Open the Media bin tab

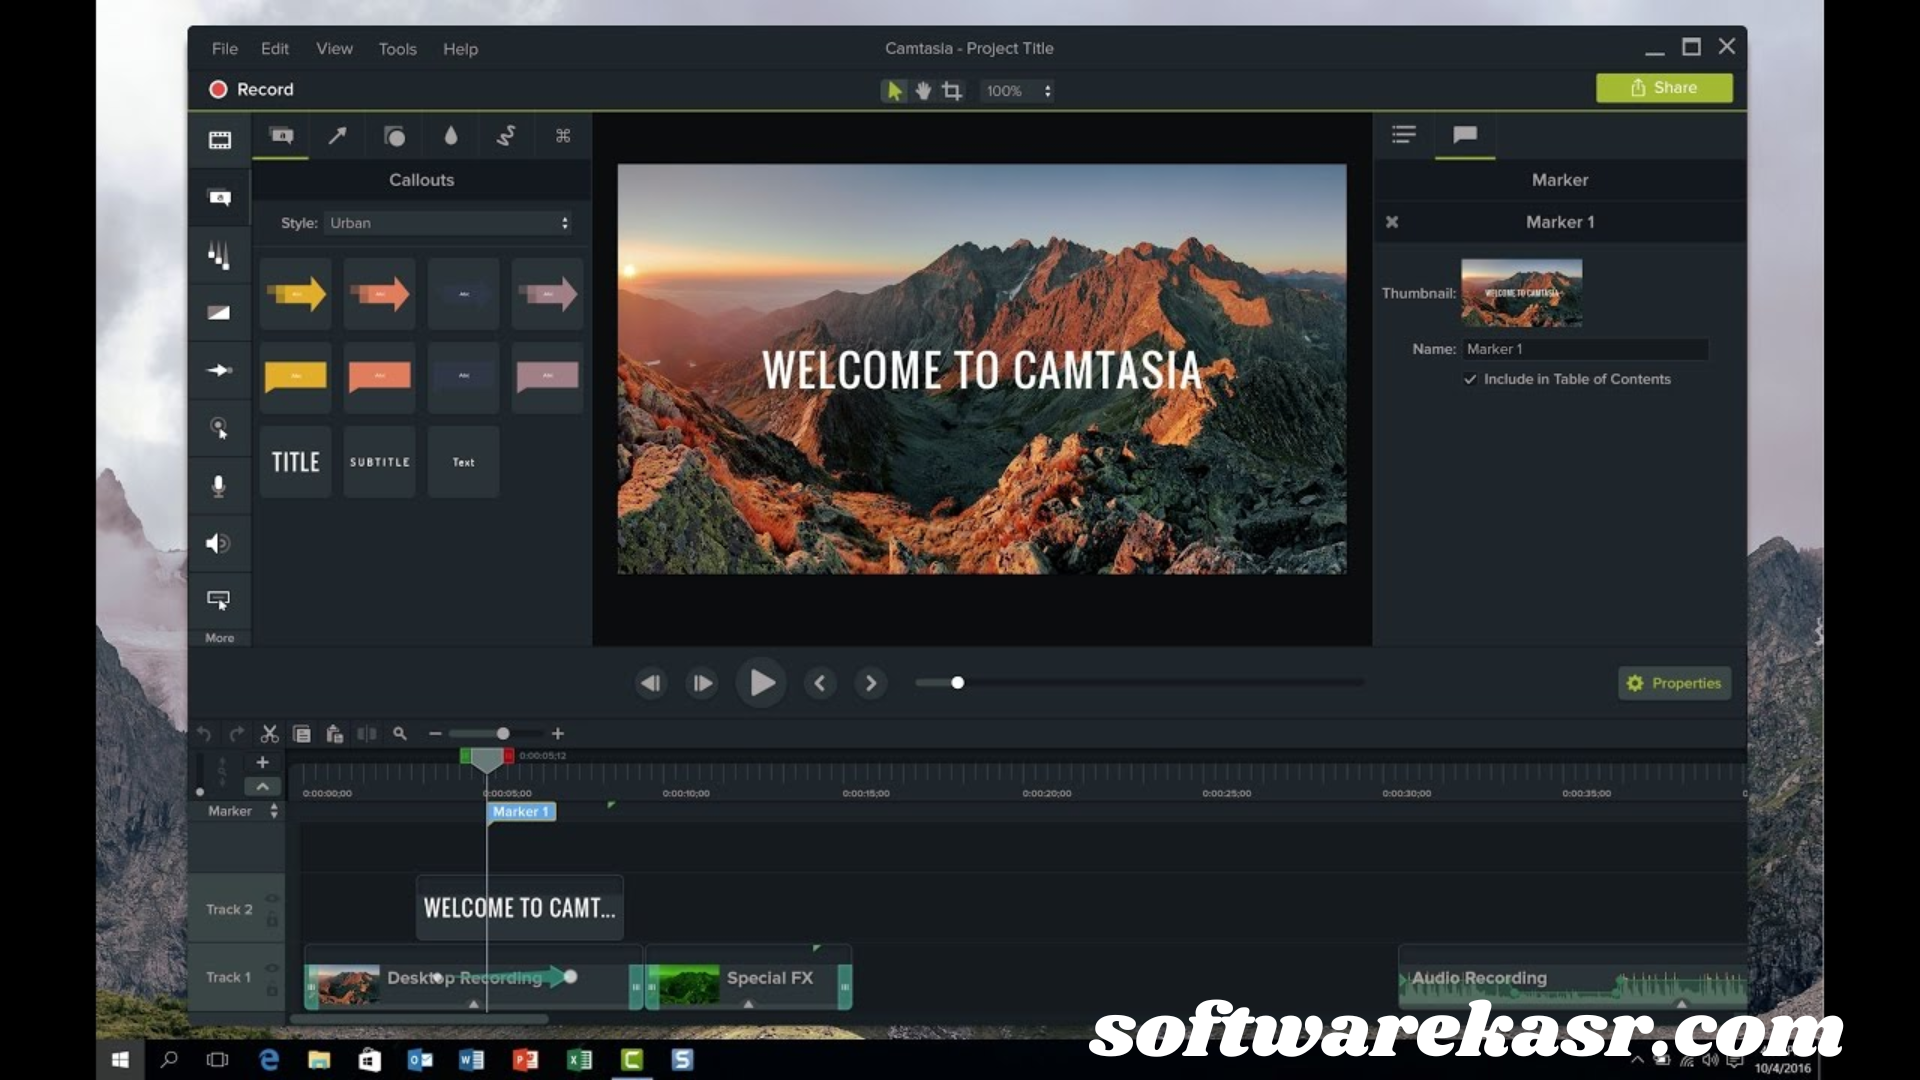[x=219, y=140]
